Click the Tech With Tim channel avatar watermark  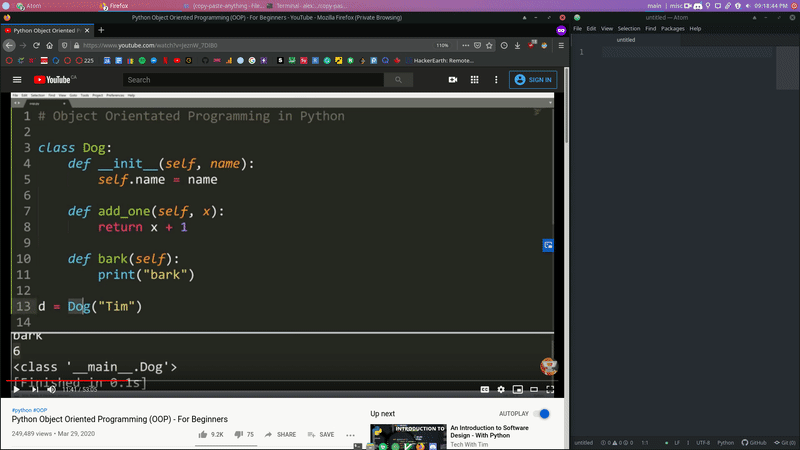pos(548,366)
